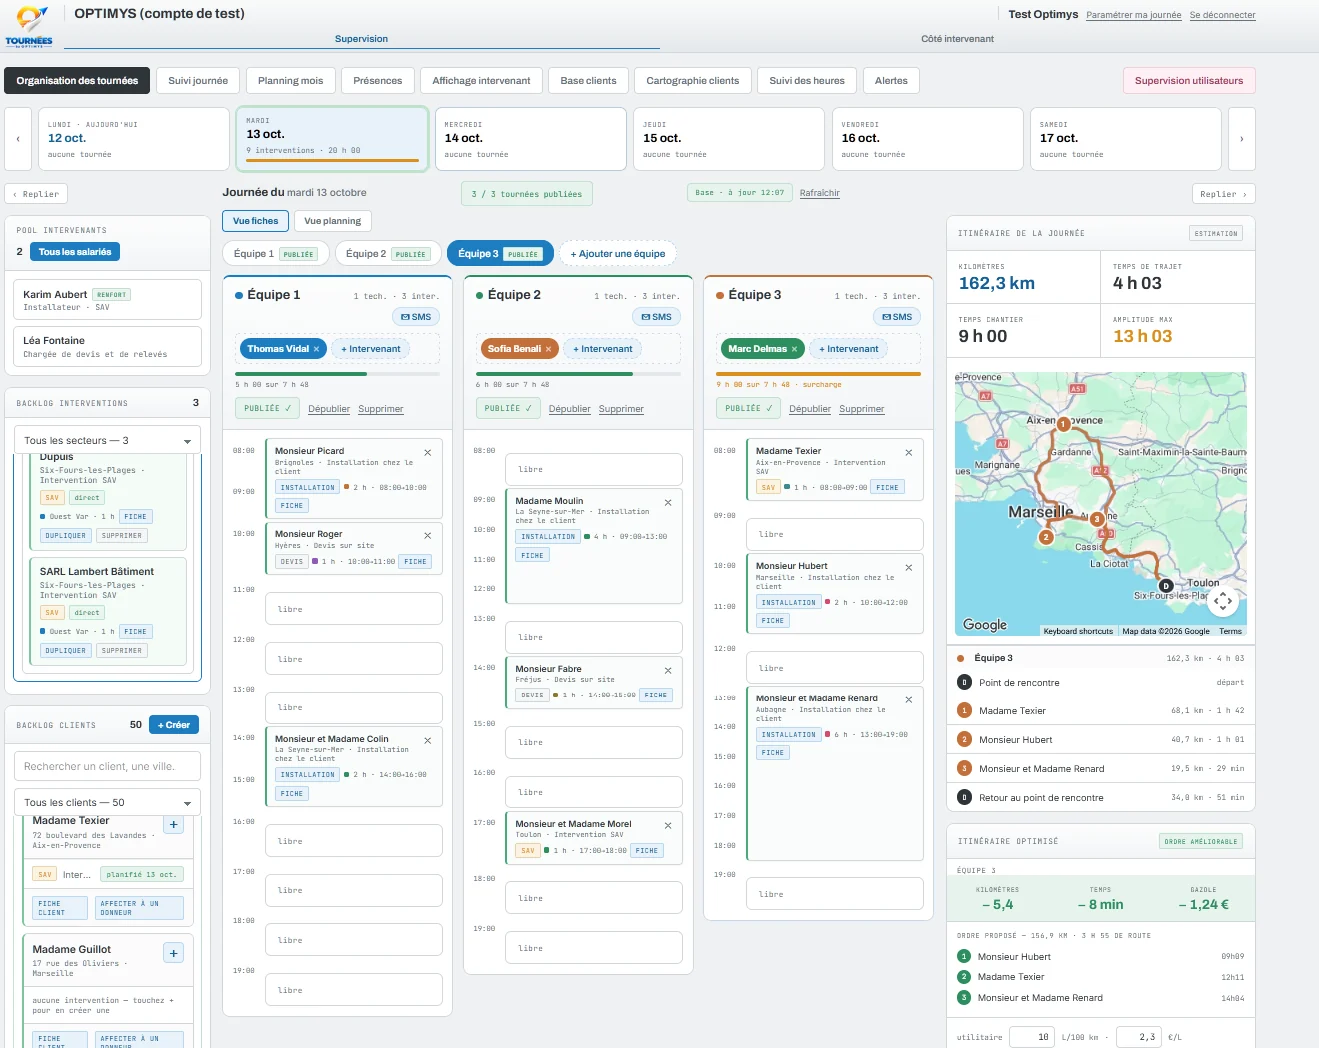This screenshot has width=1319, height=1048.
Task: Toggle PUBLIÉE status for Équipe 2
Action: pos(507,408)
